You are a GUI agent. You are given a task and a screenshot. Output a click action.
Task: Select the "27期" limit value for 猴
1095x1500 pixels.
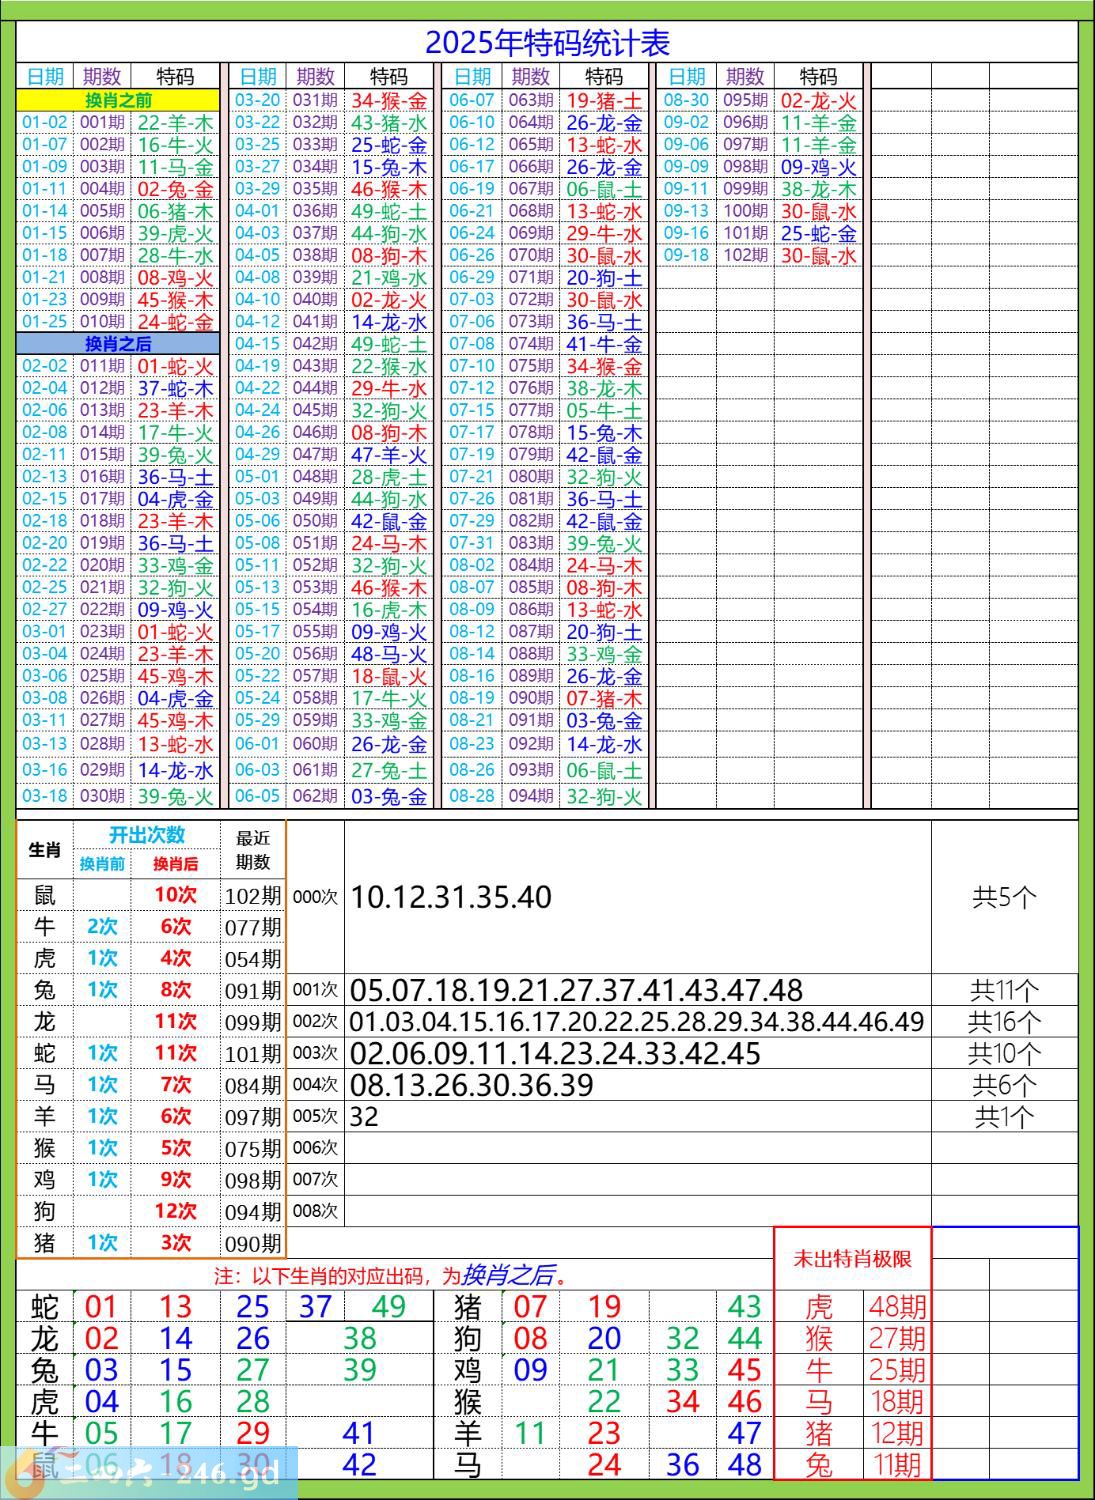point(897,1338)
